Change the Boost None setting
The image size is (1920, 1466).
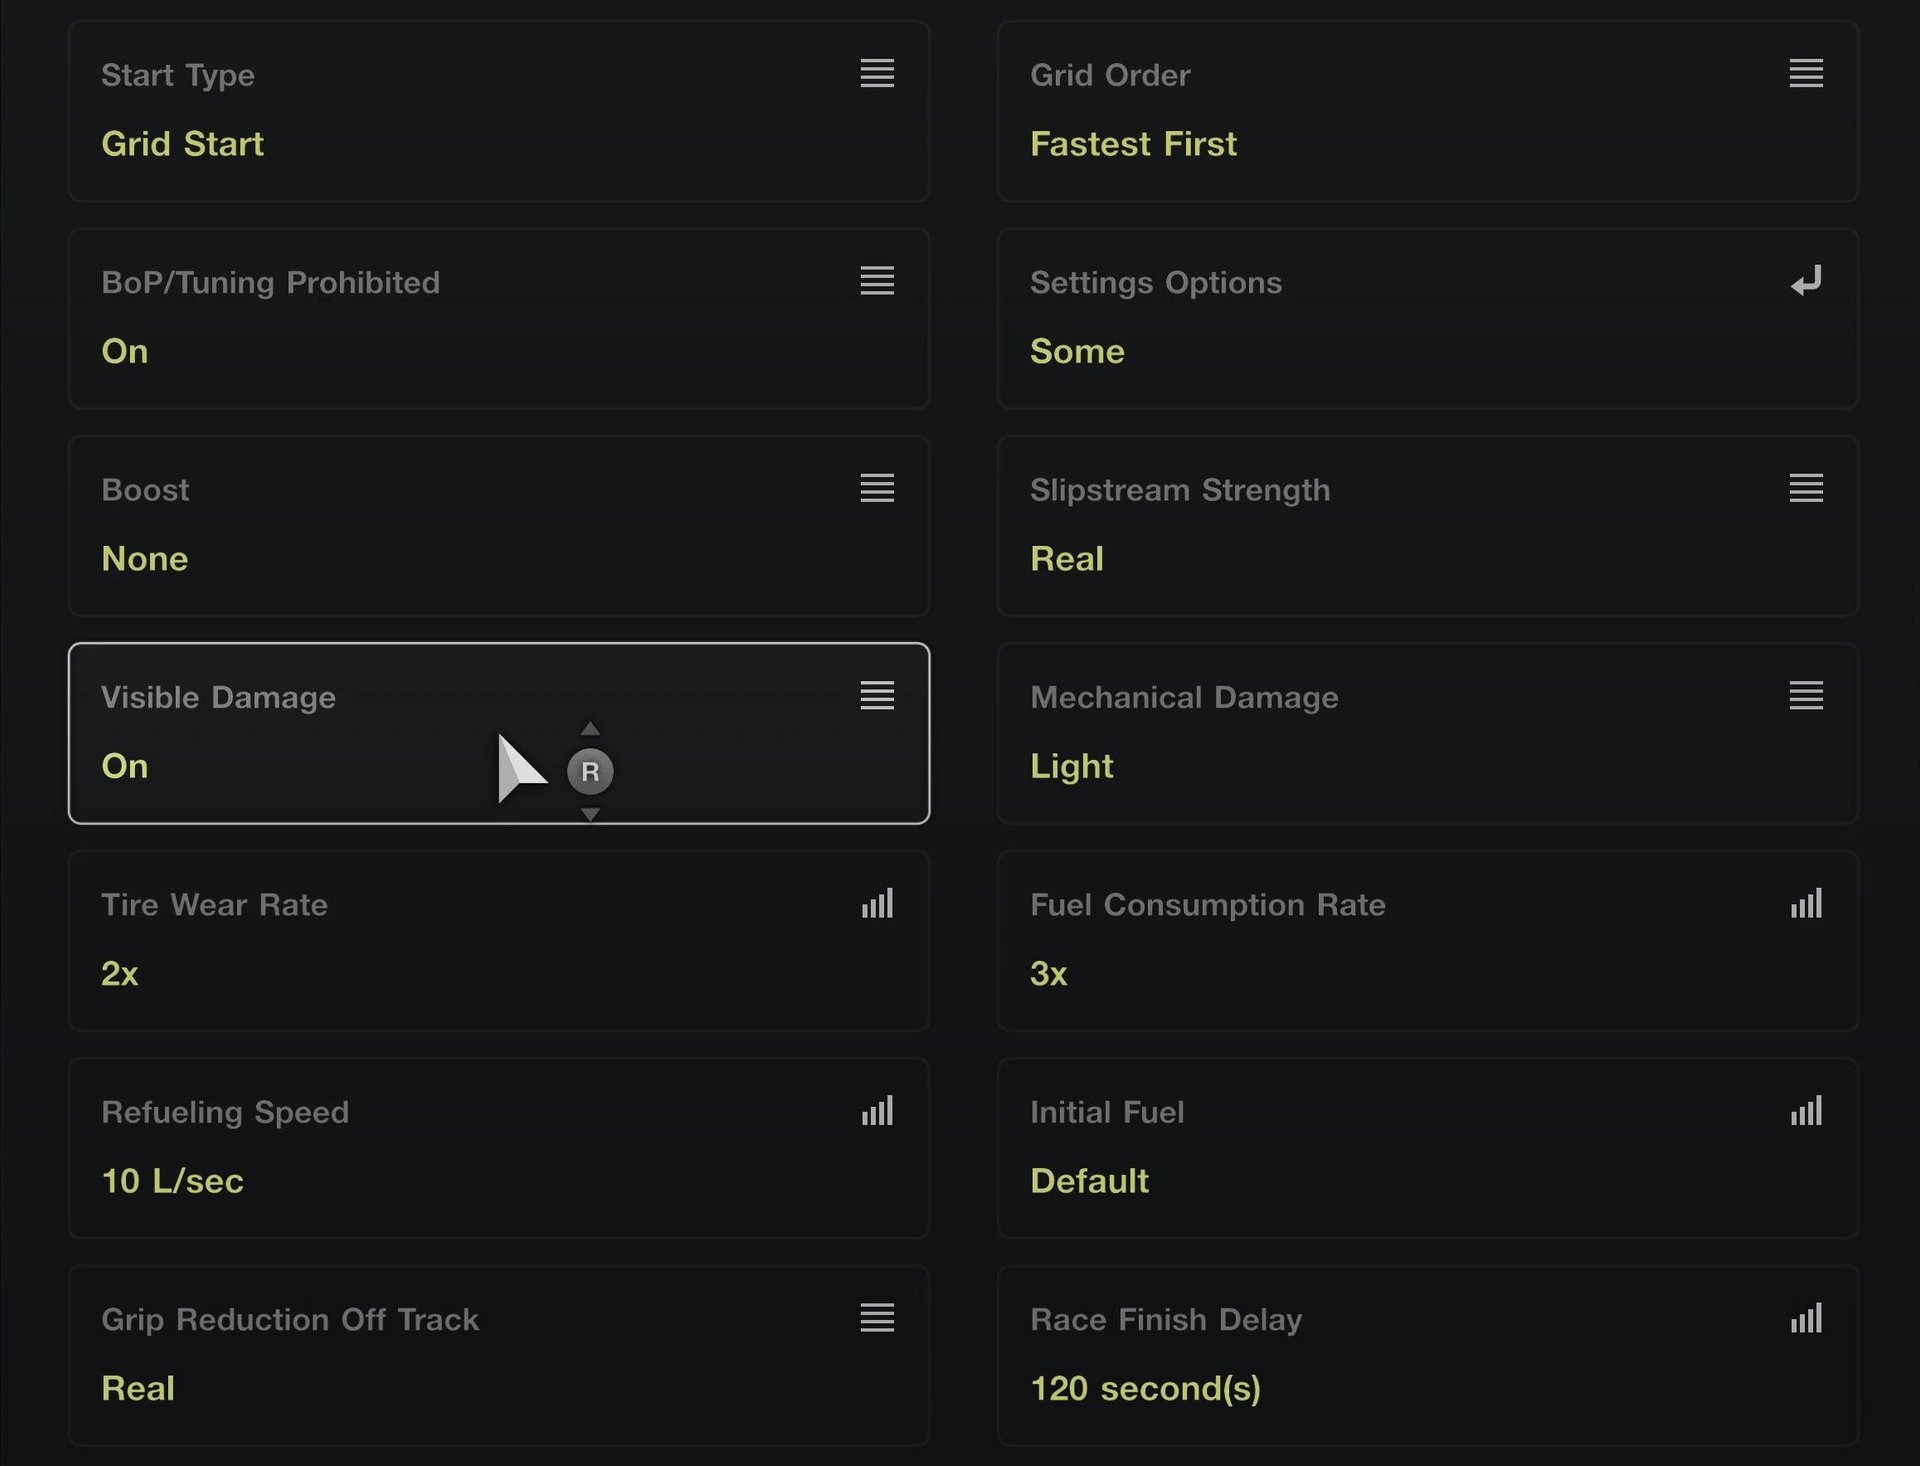(145, 558)
